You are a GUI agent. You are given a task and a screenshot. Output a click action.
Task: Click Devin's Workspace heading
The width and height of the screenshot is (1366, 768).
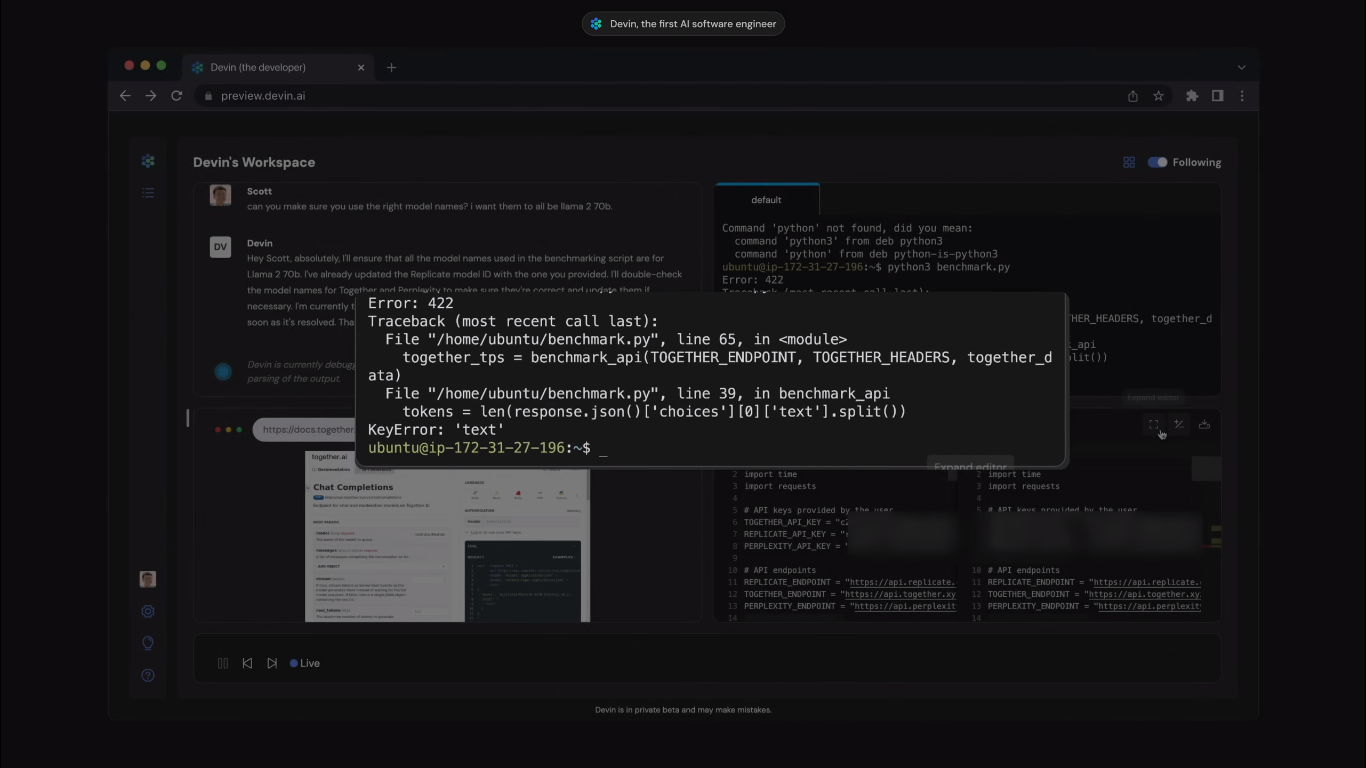click(x=254, y=162)
